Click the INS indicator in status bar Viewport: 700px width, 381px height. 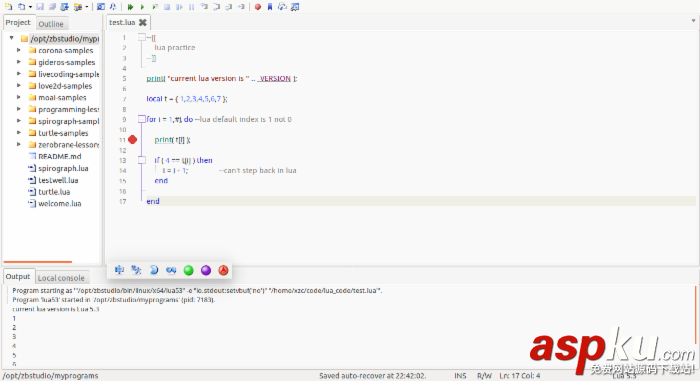tap(460, 376)
